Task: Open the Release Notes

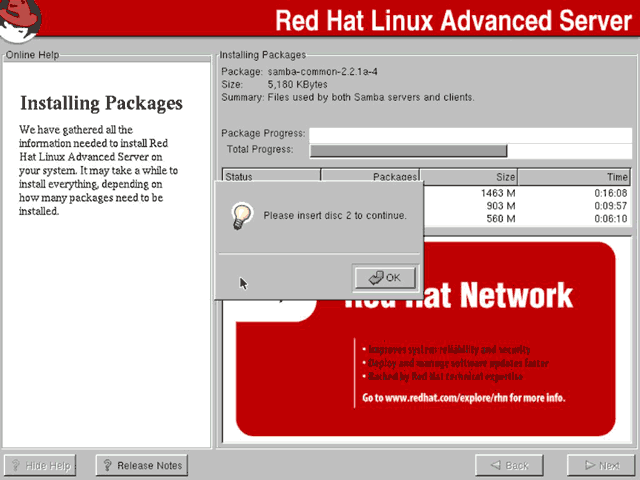Action: (x=142, y=465)
